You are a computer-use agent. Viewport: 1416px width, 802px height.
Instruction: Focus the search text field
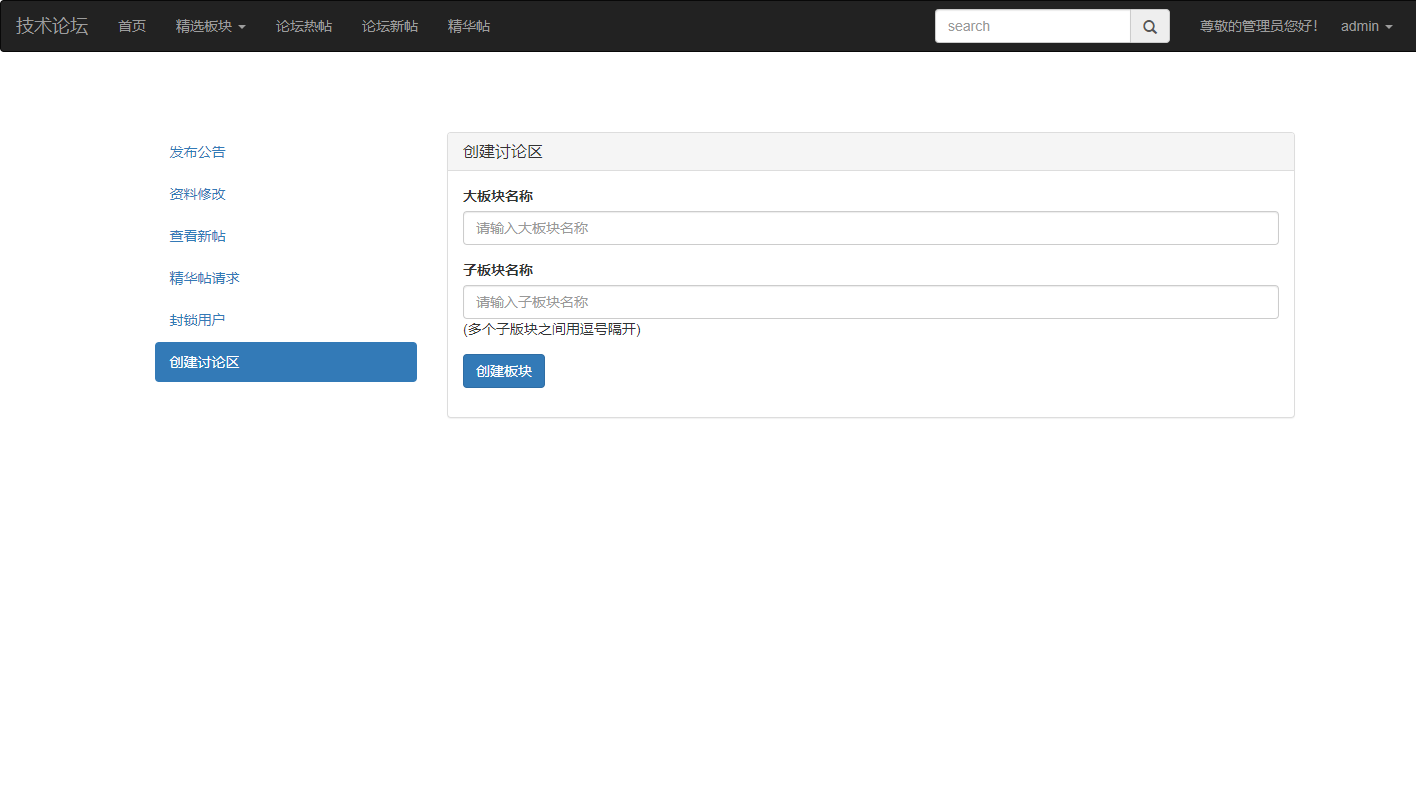(1032, 27)
